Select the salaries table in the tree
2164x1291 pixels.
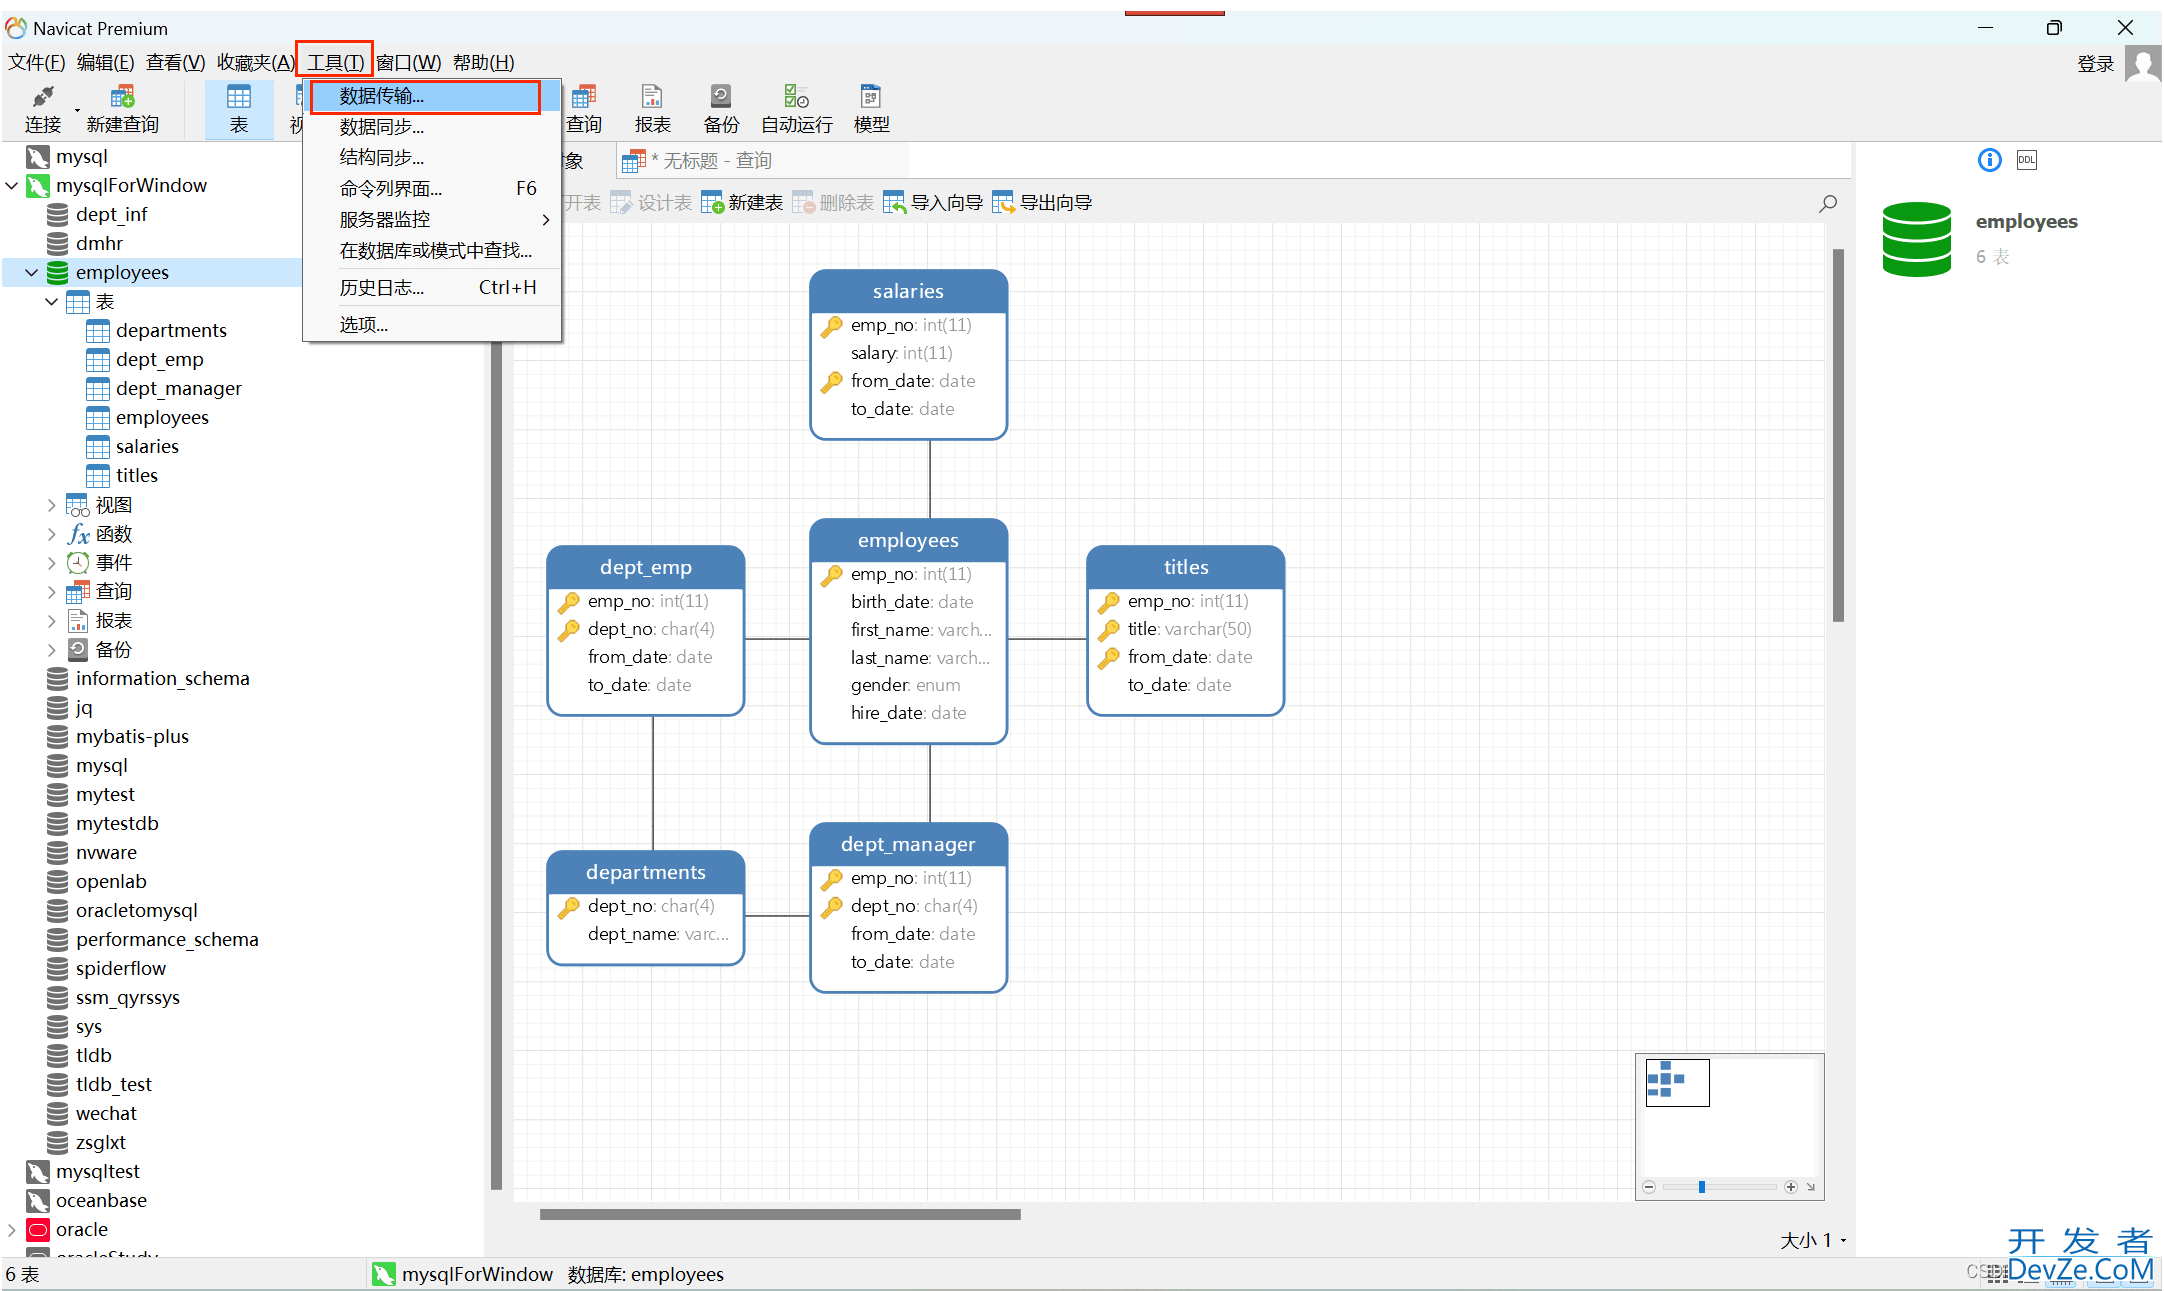click(x=147, y=446)
